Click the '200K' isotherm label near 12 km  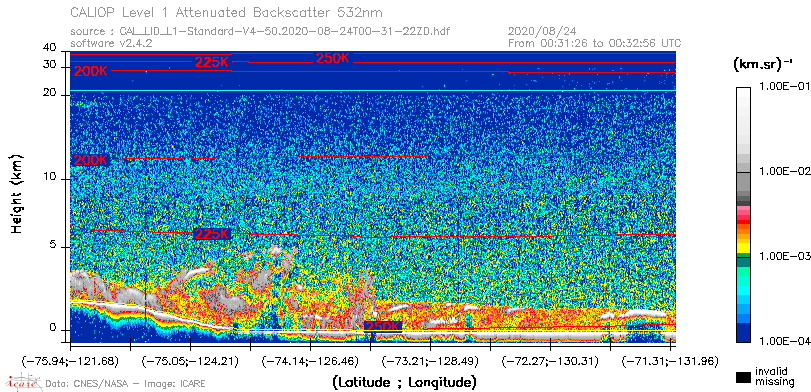(x=91, y=160)
